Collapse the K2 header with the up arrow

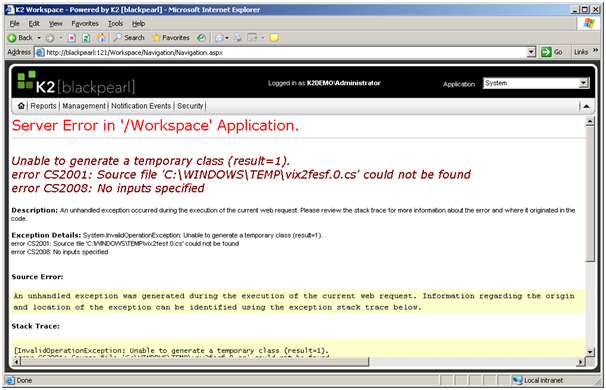pos(586,106)
